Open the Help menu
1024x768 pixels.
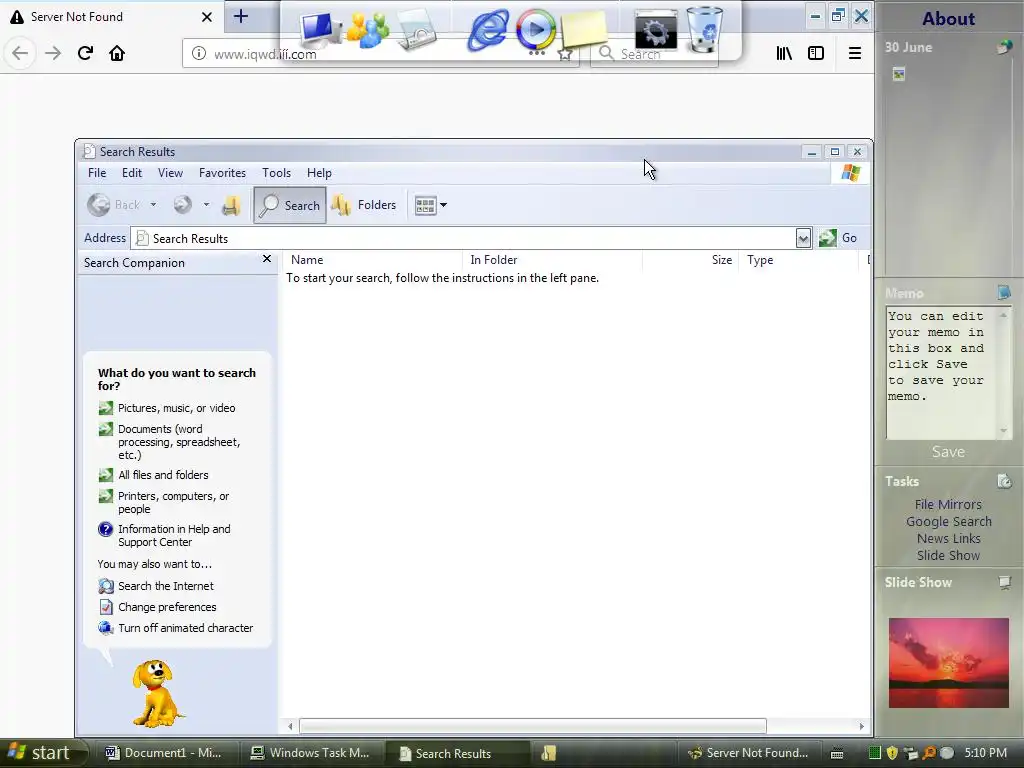click(x=319, y=173)
